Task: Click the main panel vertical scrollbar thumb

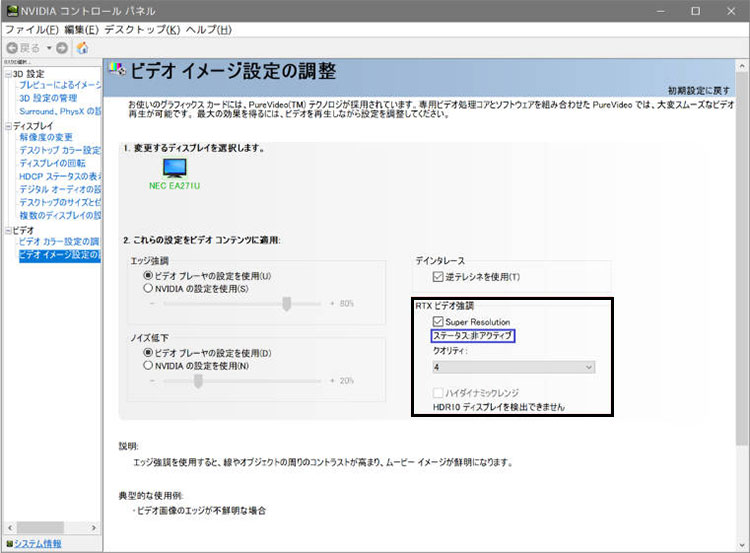Action: (742, 258)
